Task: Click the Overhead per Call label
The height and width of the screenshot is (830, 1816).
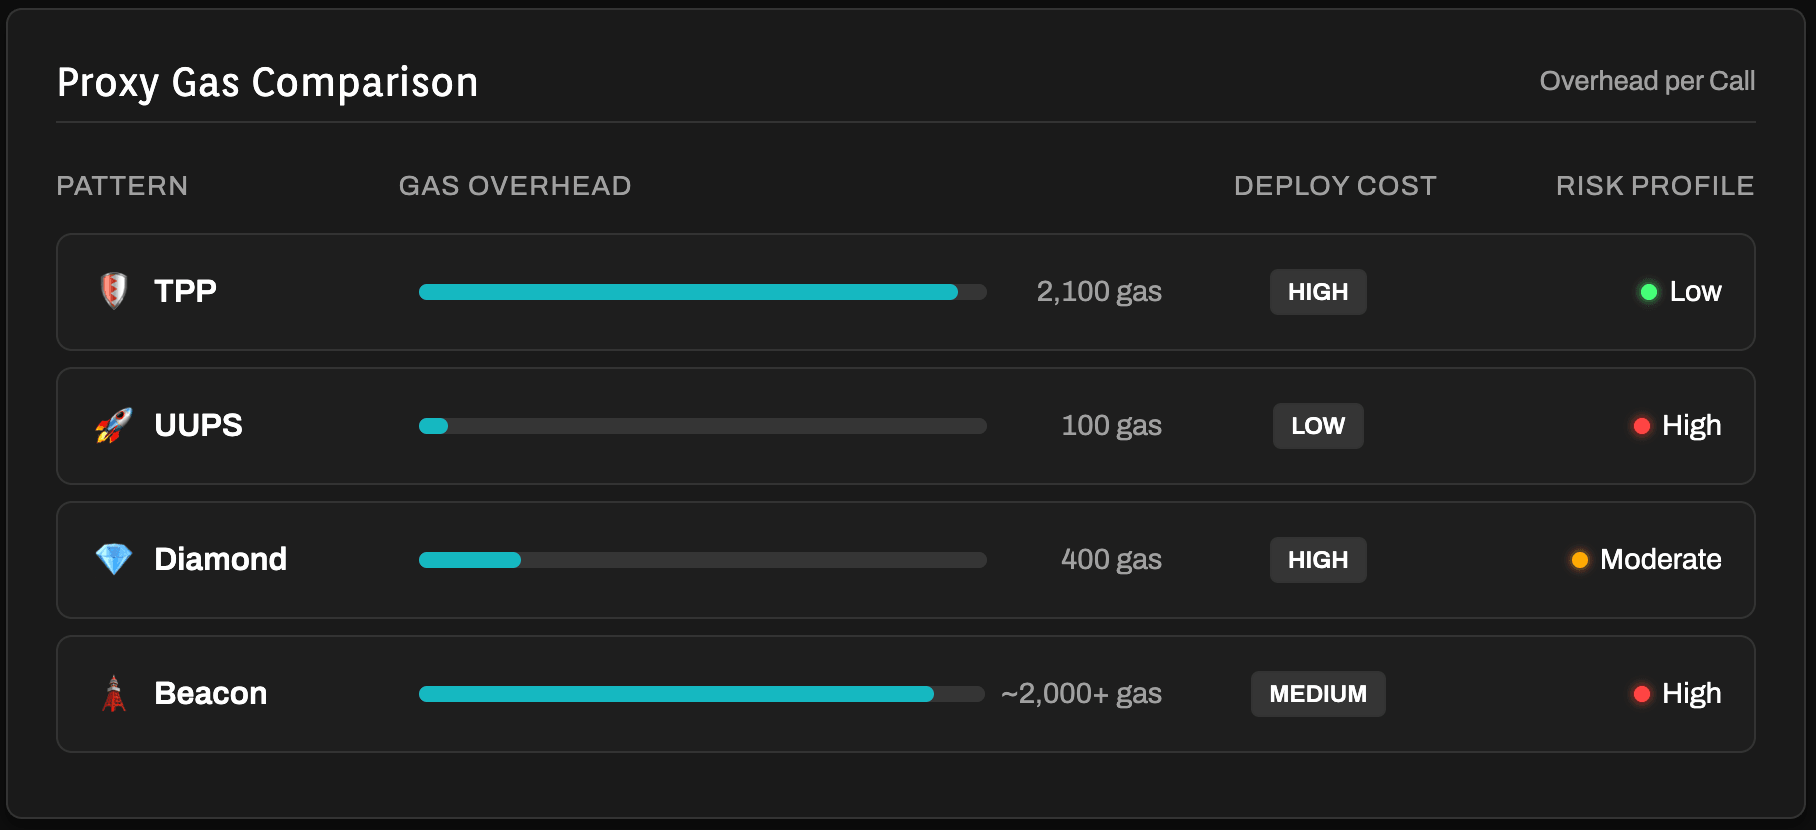Action: (1647, 81)
